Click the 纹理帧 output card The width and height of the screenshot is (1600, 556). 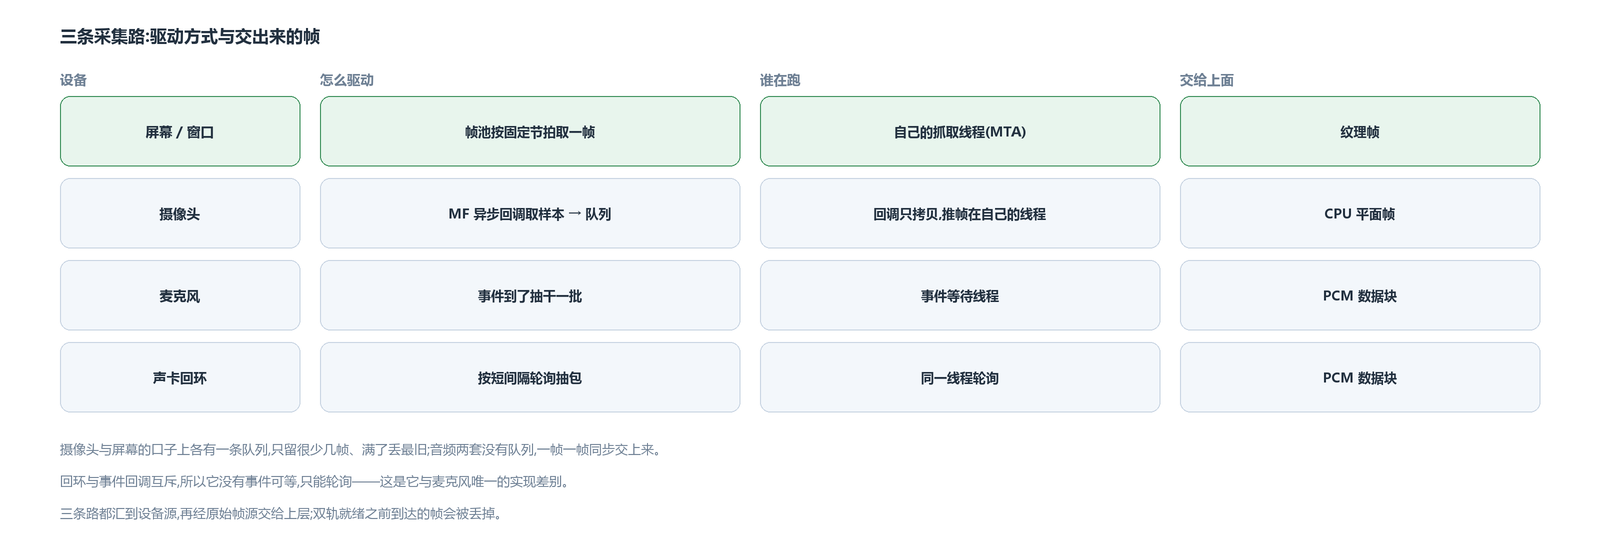[1360, 131]
